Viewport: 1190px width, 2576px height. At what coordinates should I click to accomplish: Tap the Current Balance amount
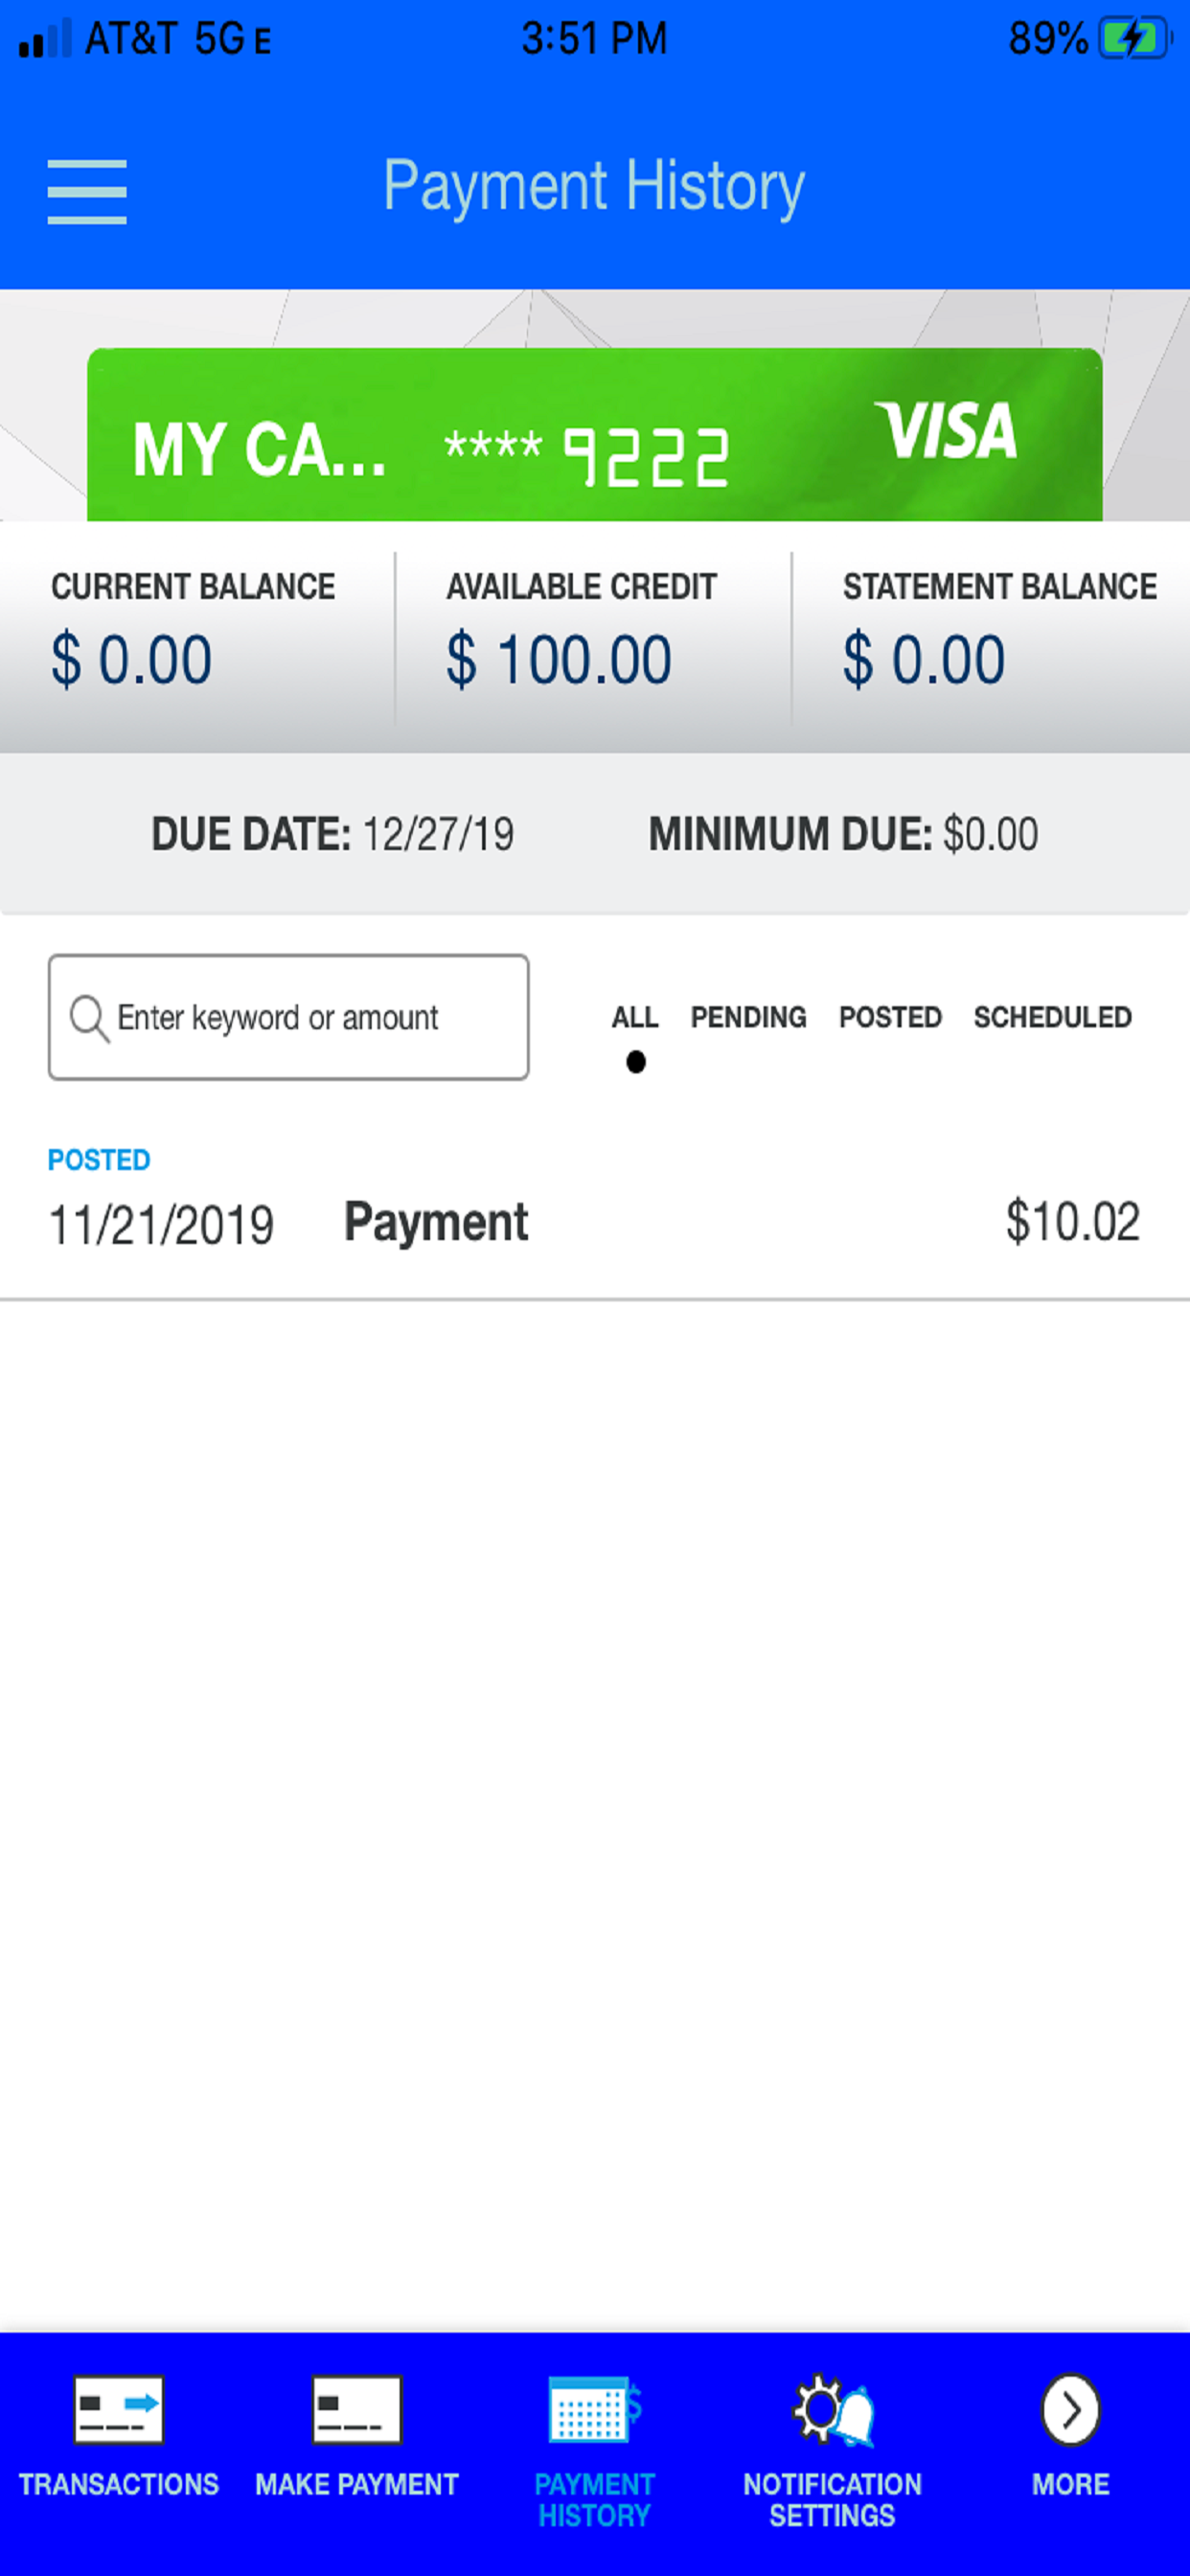tap(132, 660)
